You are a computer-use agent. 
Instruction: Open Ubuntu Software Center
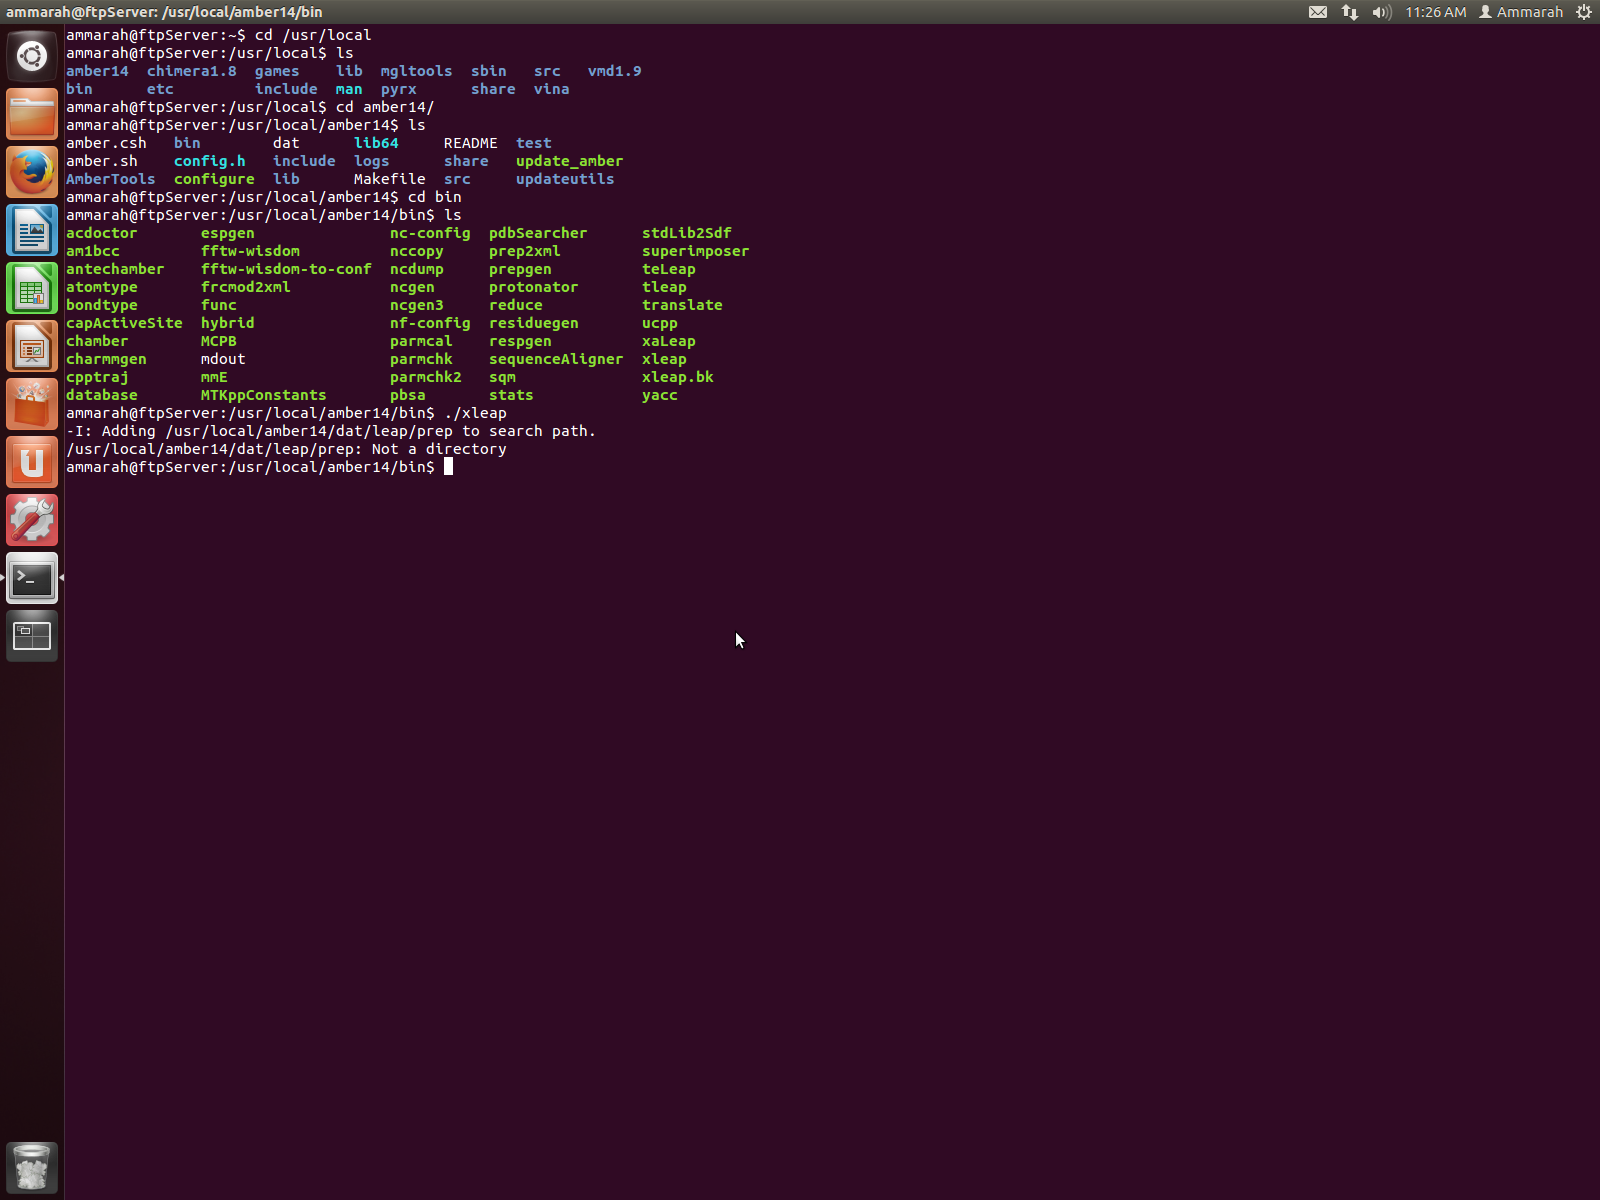32,404
